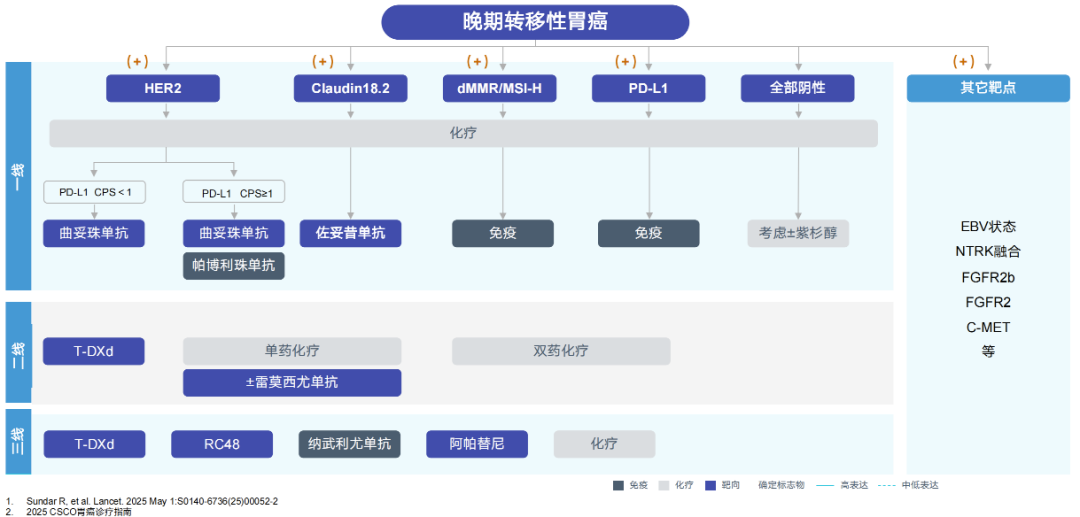
Task: Click the 化疗 legend color swatch
Action: tap(664, 485)
